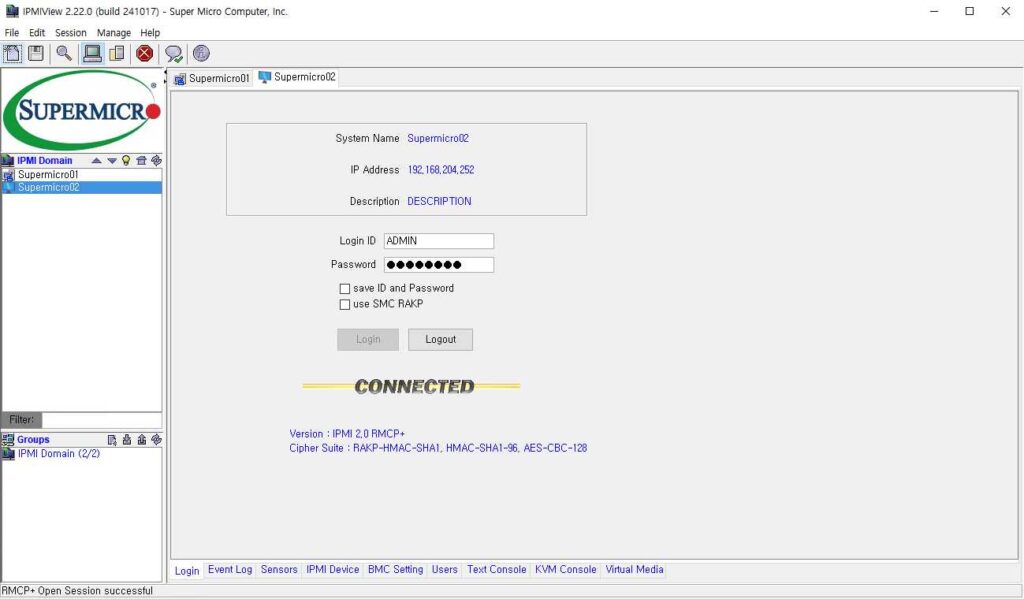Screen dimensions: 1024x599
Task: Click the IPMI Domain (2/2) group icon
Action: 8,454
